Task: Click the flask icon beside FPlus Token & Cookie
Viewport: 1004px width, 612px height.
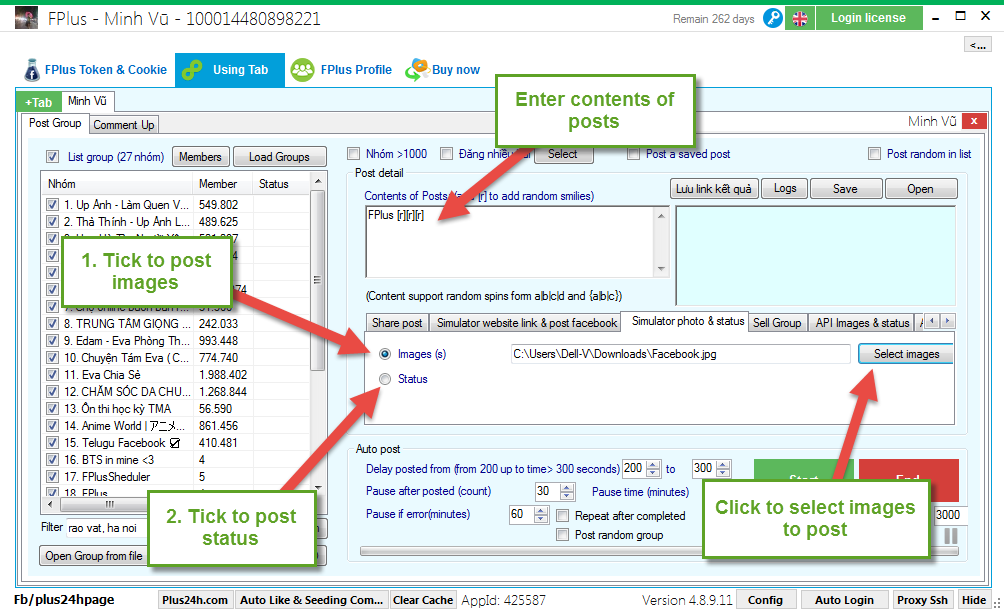Action: 32,70
